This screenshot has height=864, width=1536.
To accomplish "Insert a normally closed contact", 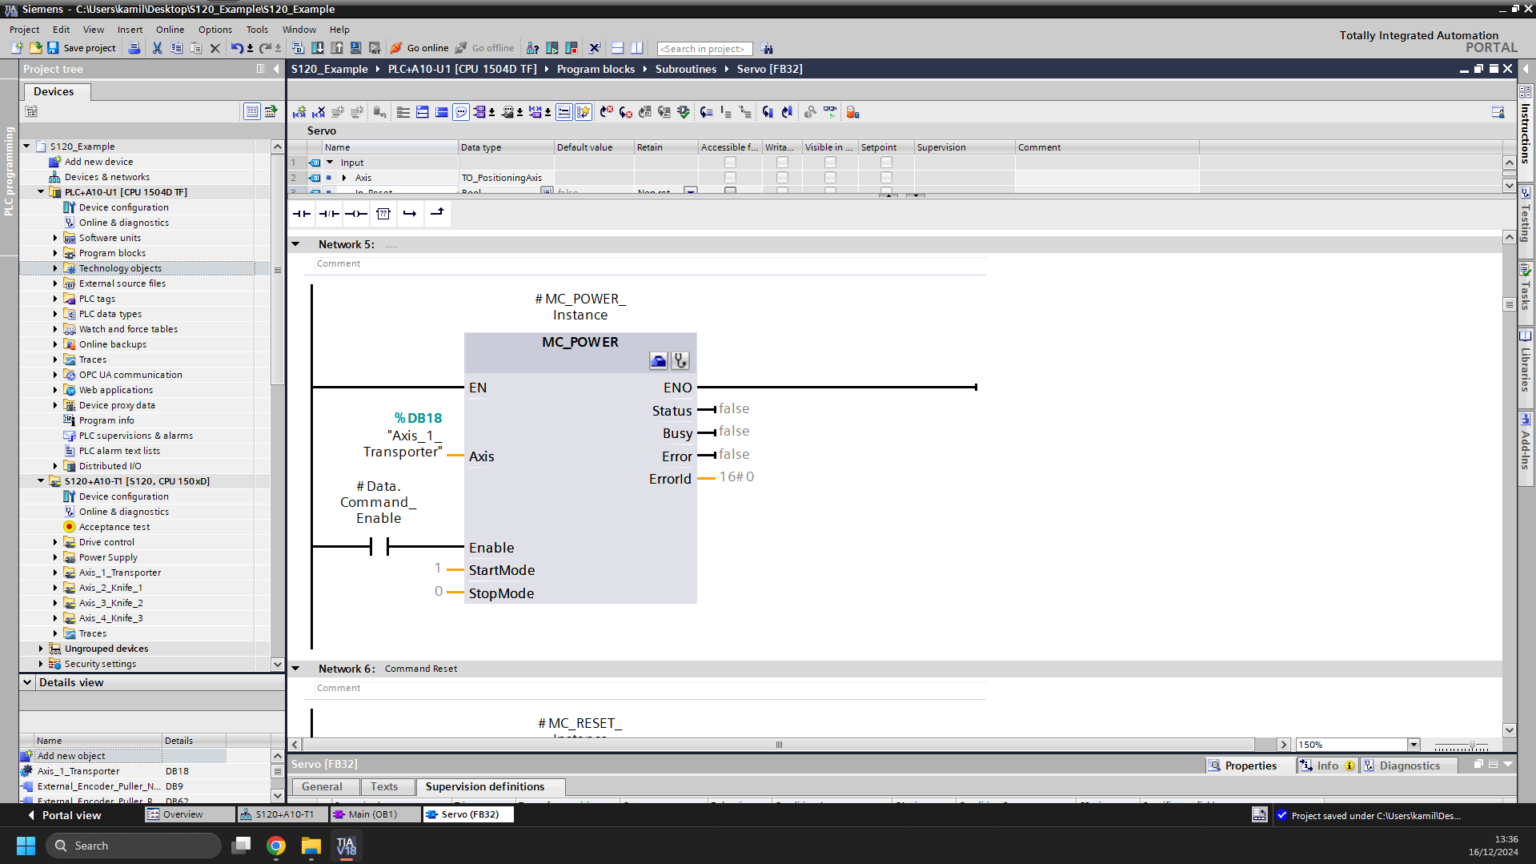I will pos(328,213).
